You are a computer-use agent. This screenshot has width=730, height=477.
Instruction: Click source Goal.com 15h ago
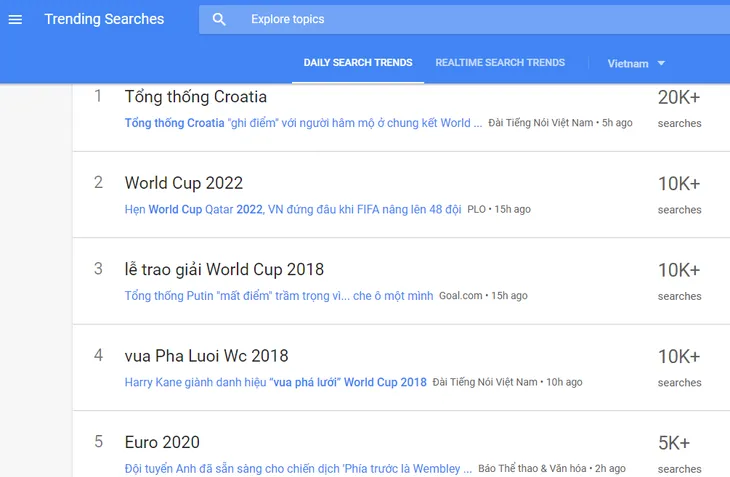pos(483,296)
